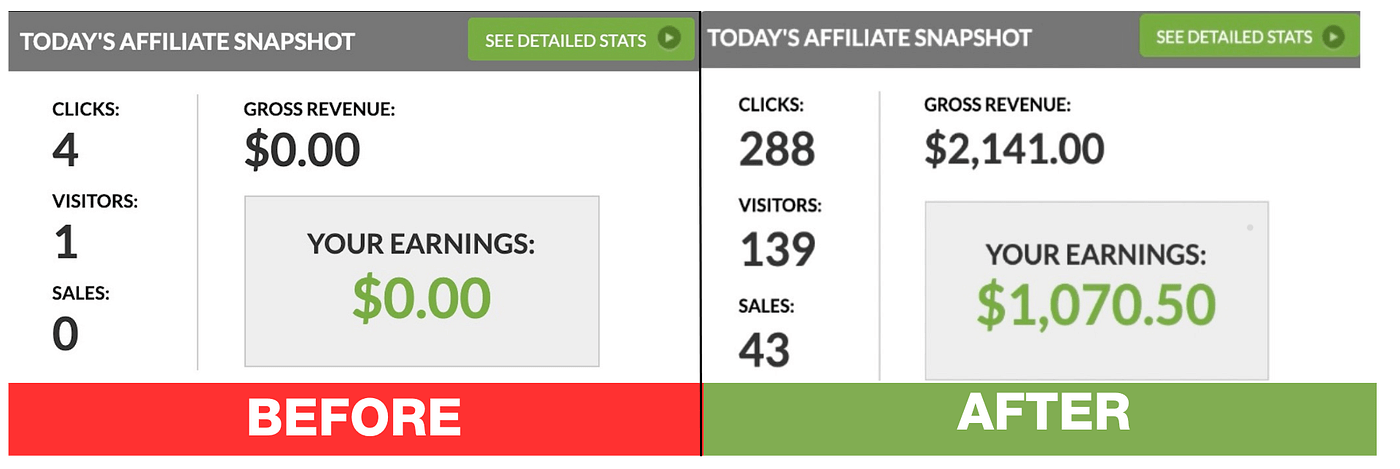The image size is (1400, 469).
Task: Click the sales count showing 43
Action: pos(765,349)
